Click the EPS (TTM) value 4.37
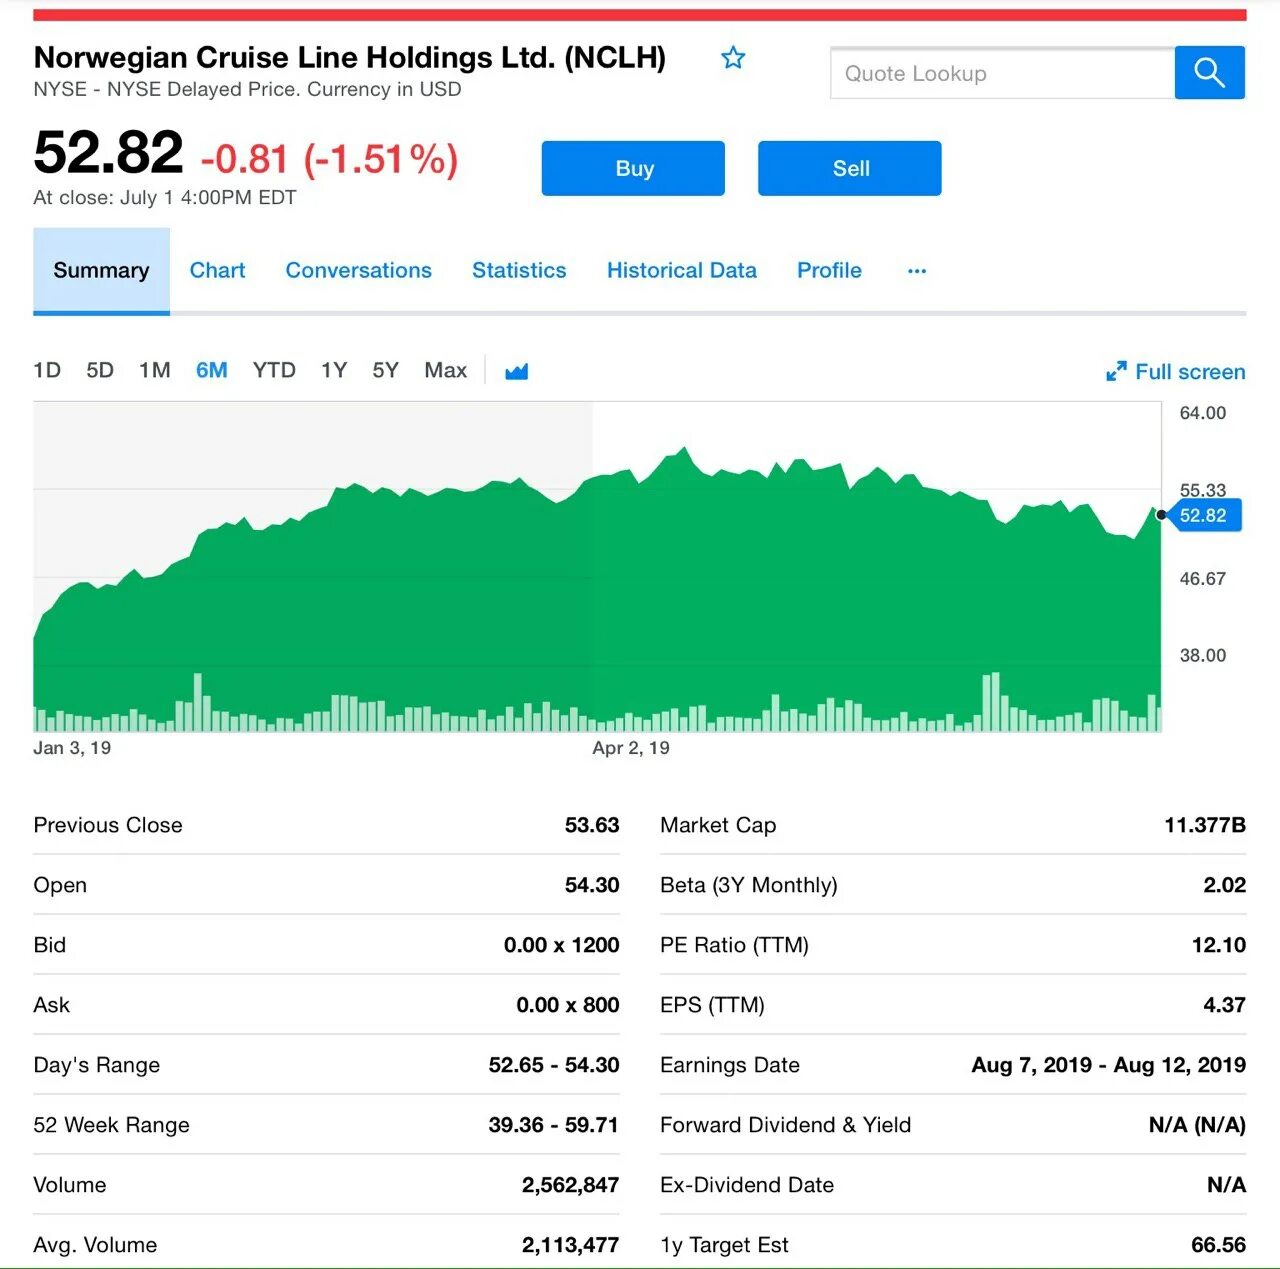1280x1269 pixels. coord(1224,1005)
